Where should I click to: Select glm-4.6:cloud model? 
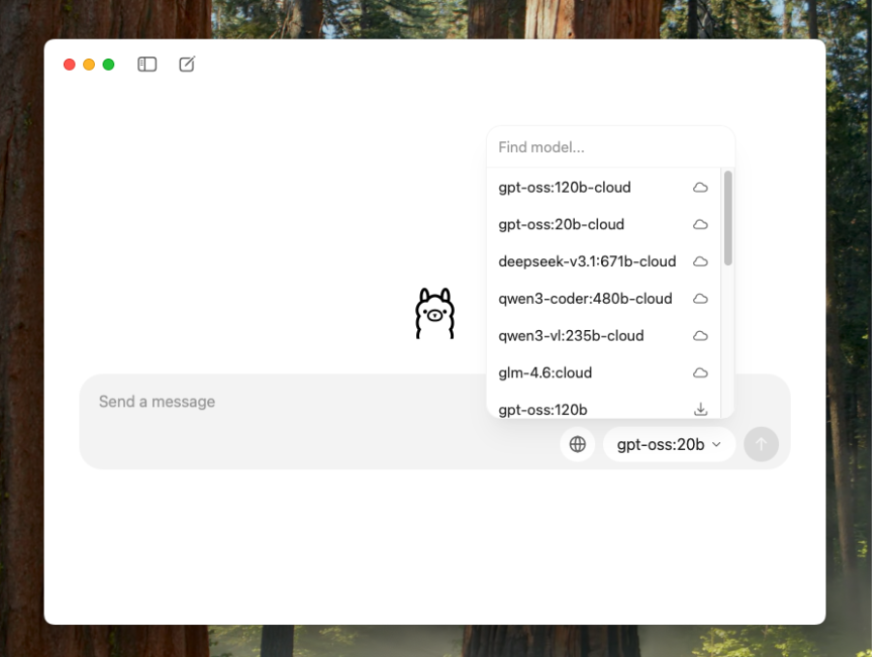coord(545,373)
